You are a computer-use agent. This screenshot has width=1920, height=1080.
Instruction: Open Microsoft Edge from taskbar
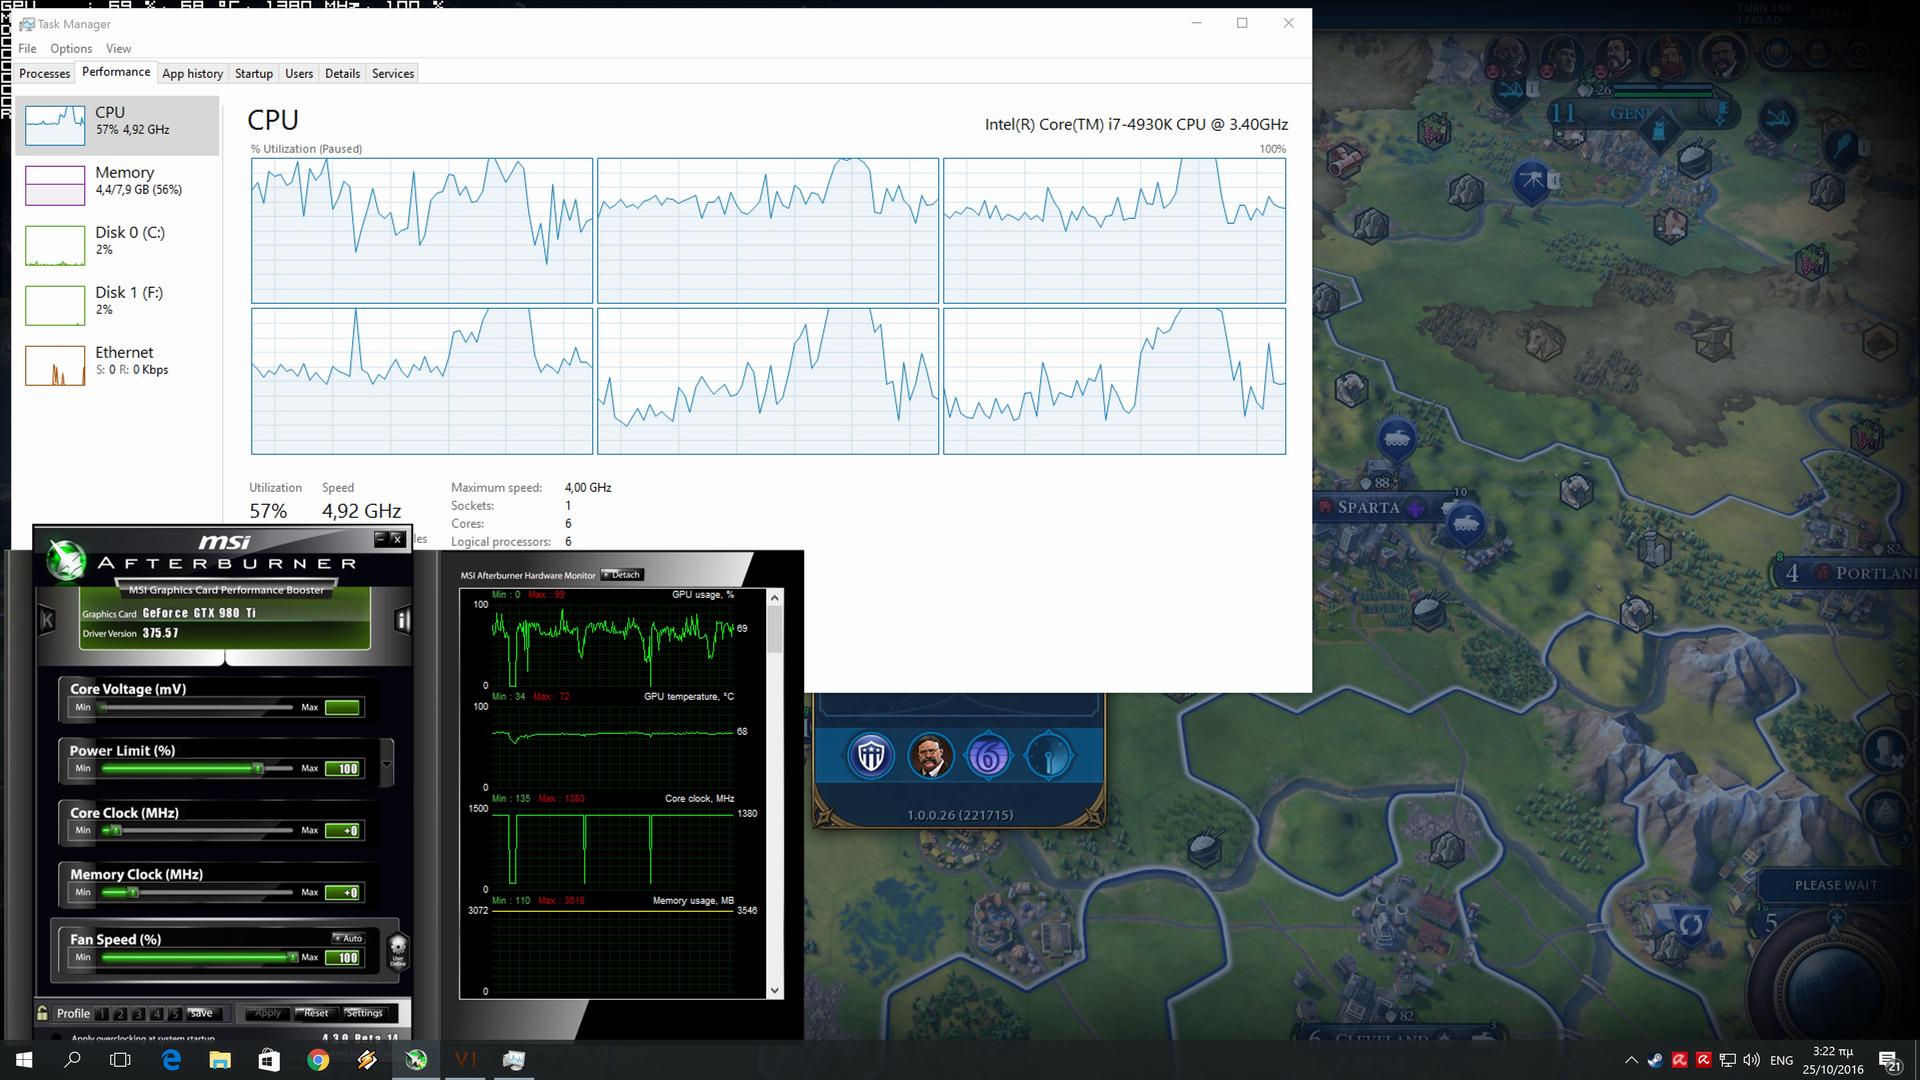click(x=171, y=1060)
